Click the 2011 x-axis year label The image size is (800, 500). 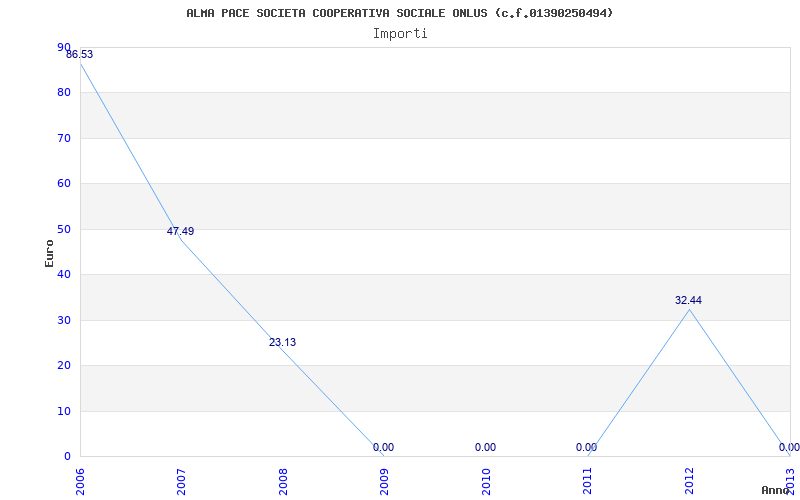click(587, 482)
